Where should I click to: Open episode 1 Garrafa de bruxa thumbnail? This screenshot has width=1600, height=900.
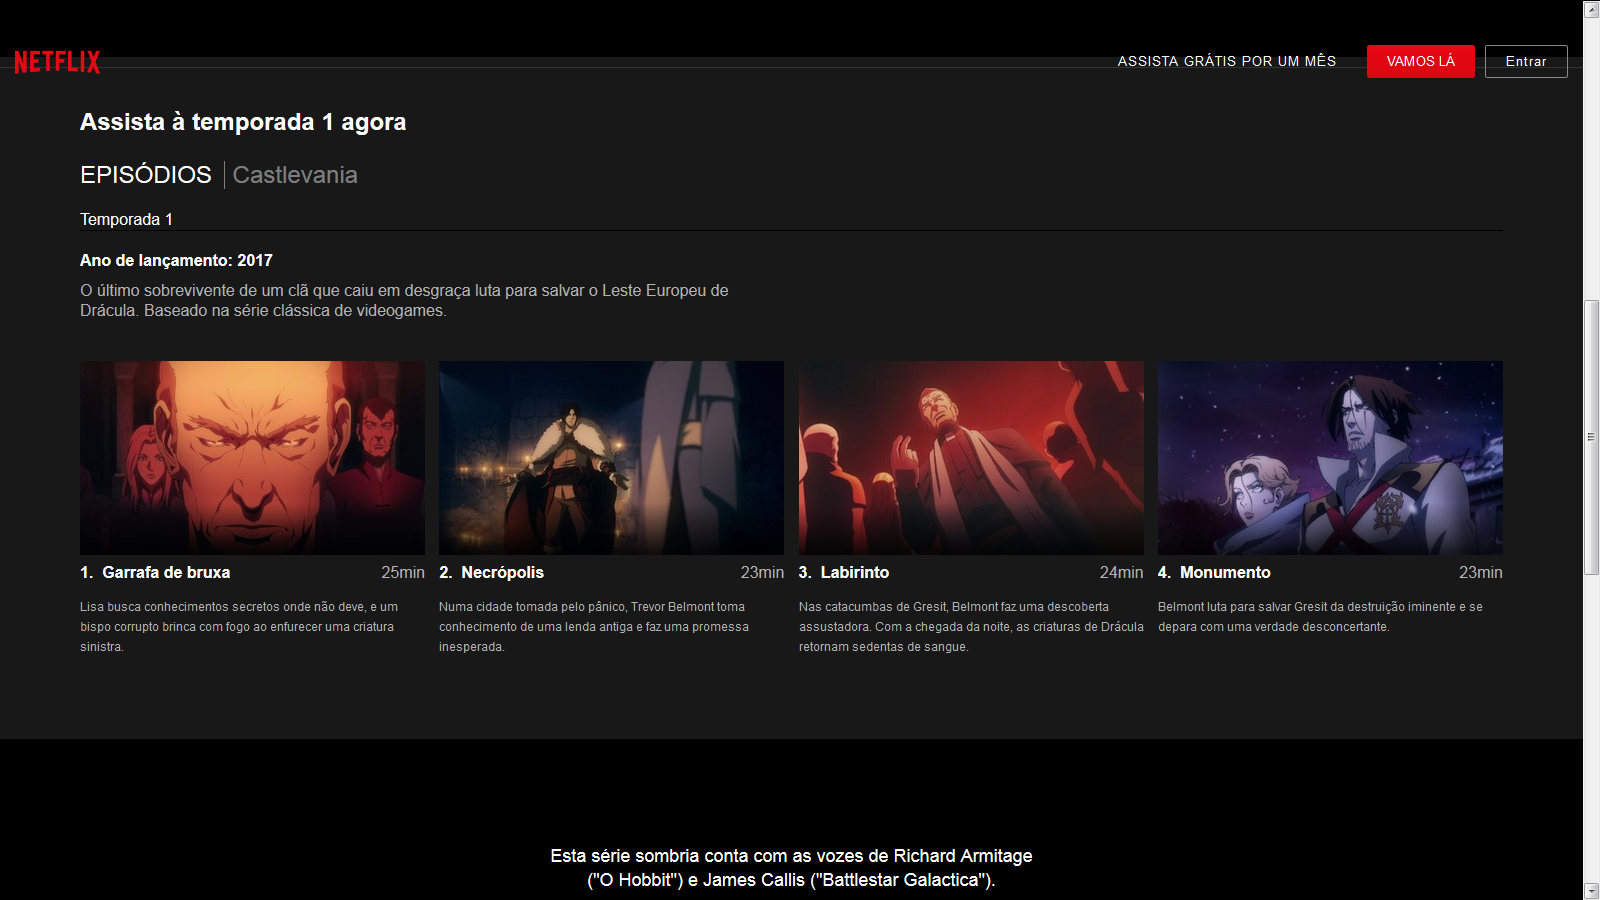click(252, 458)
